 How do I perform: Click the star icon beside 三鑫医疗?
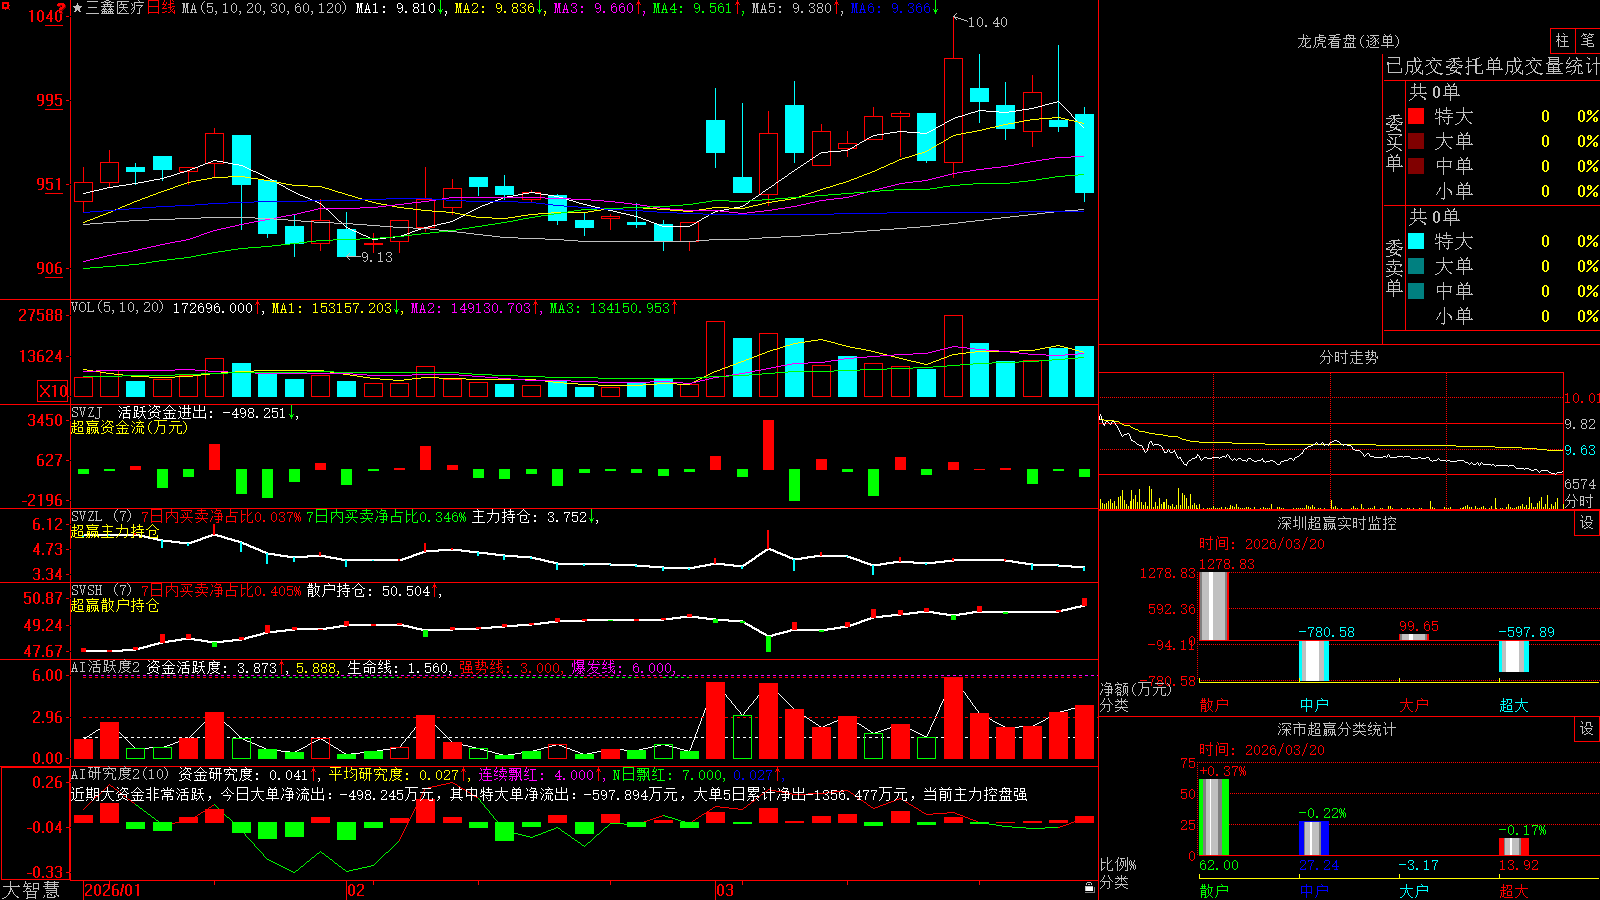tap(78, 8)
